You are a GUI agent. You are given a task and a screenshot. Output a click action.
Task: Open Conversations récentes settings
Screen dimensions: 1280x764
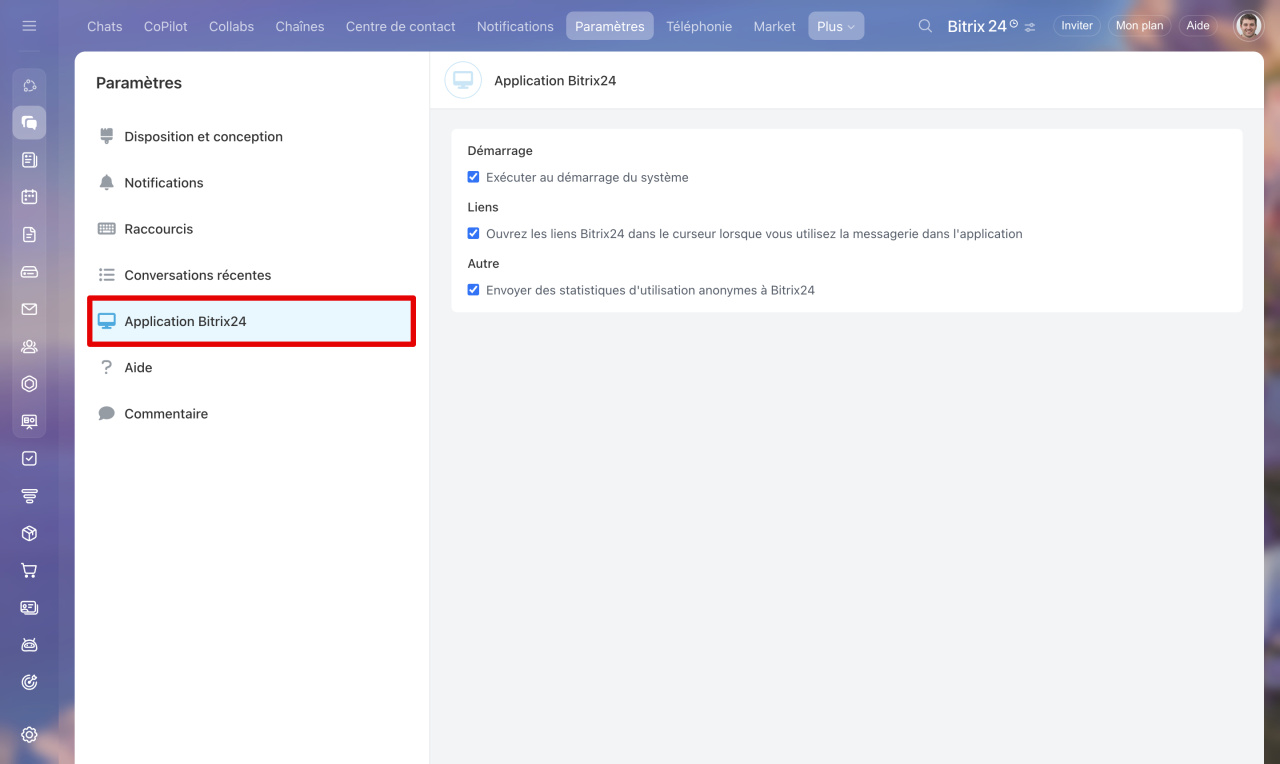(x=251, y=275)
